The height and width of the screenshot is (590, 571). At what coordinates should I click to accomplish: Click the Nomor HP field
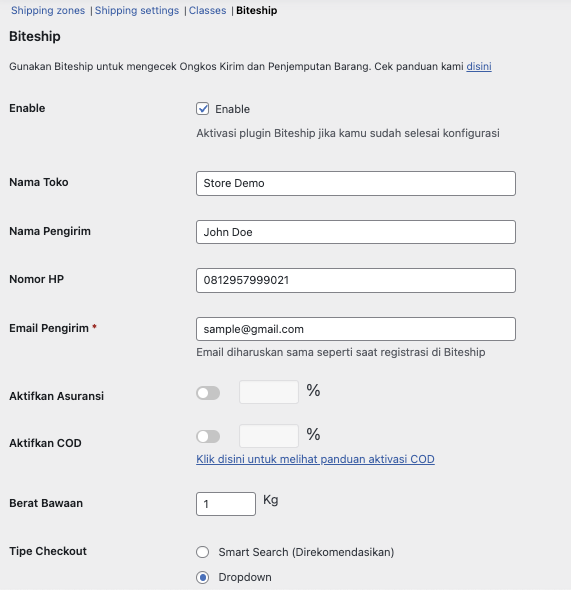pos(356,280)
